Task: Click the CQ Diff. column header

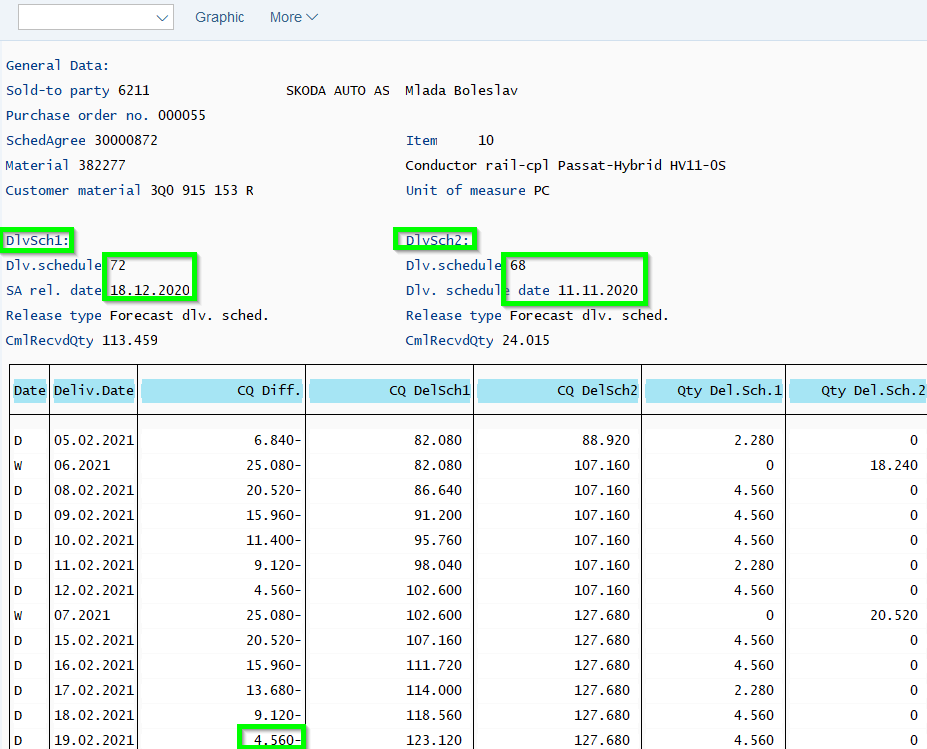Action: coord(221,391)
